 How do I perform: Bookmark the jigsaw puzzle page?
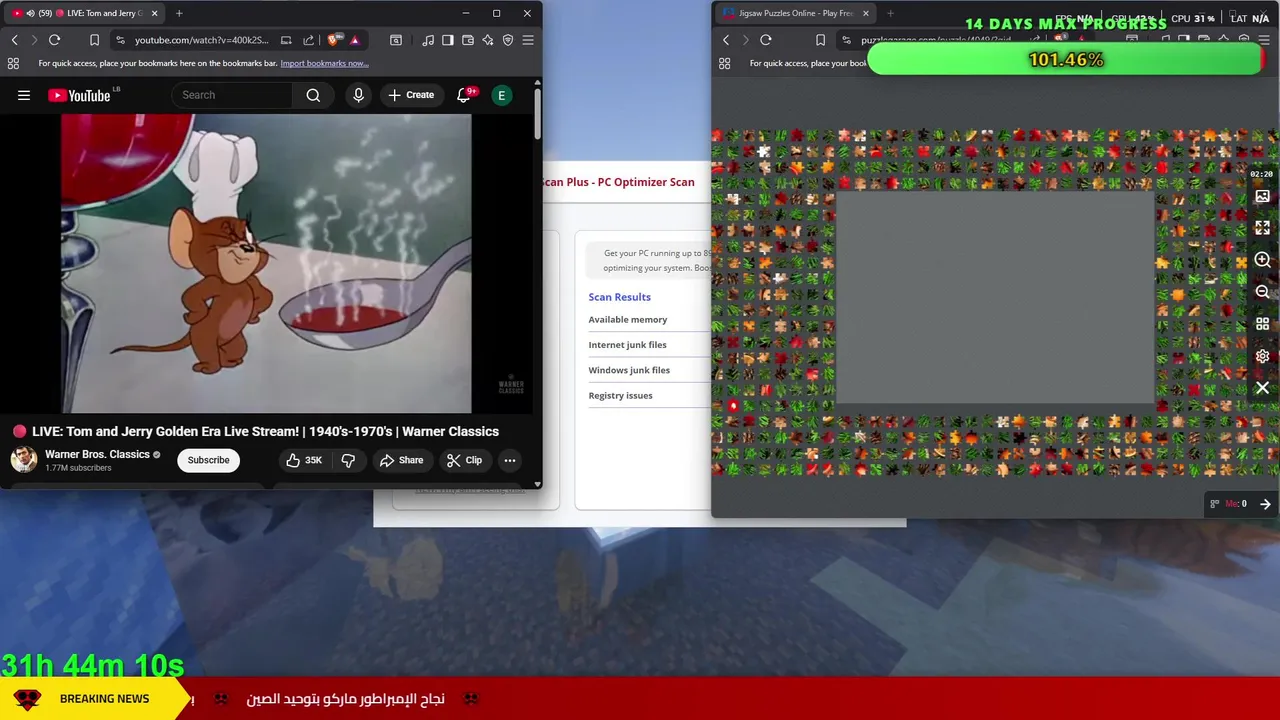click(x=820, y=40)
